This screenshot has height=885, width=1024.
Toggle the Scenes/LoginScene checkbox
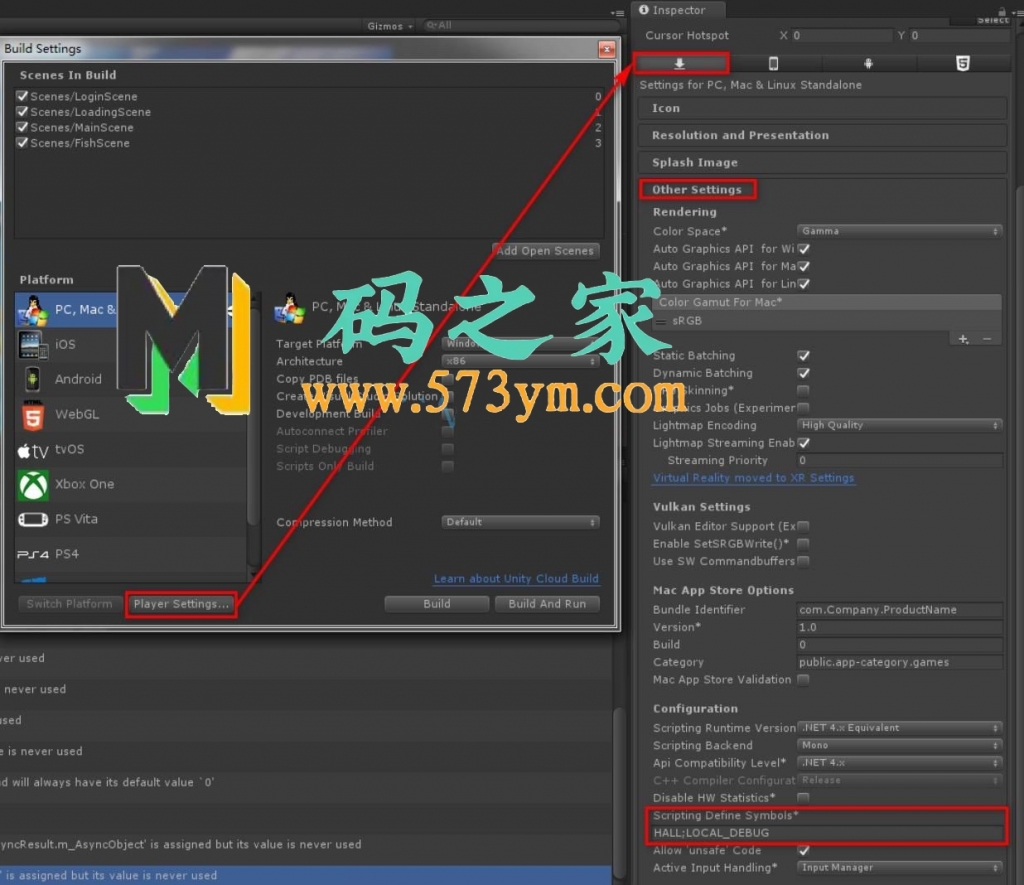22,96
